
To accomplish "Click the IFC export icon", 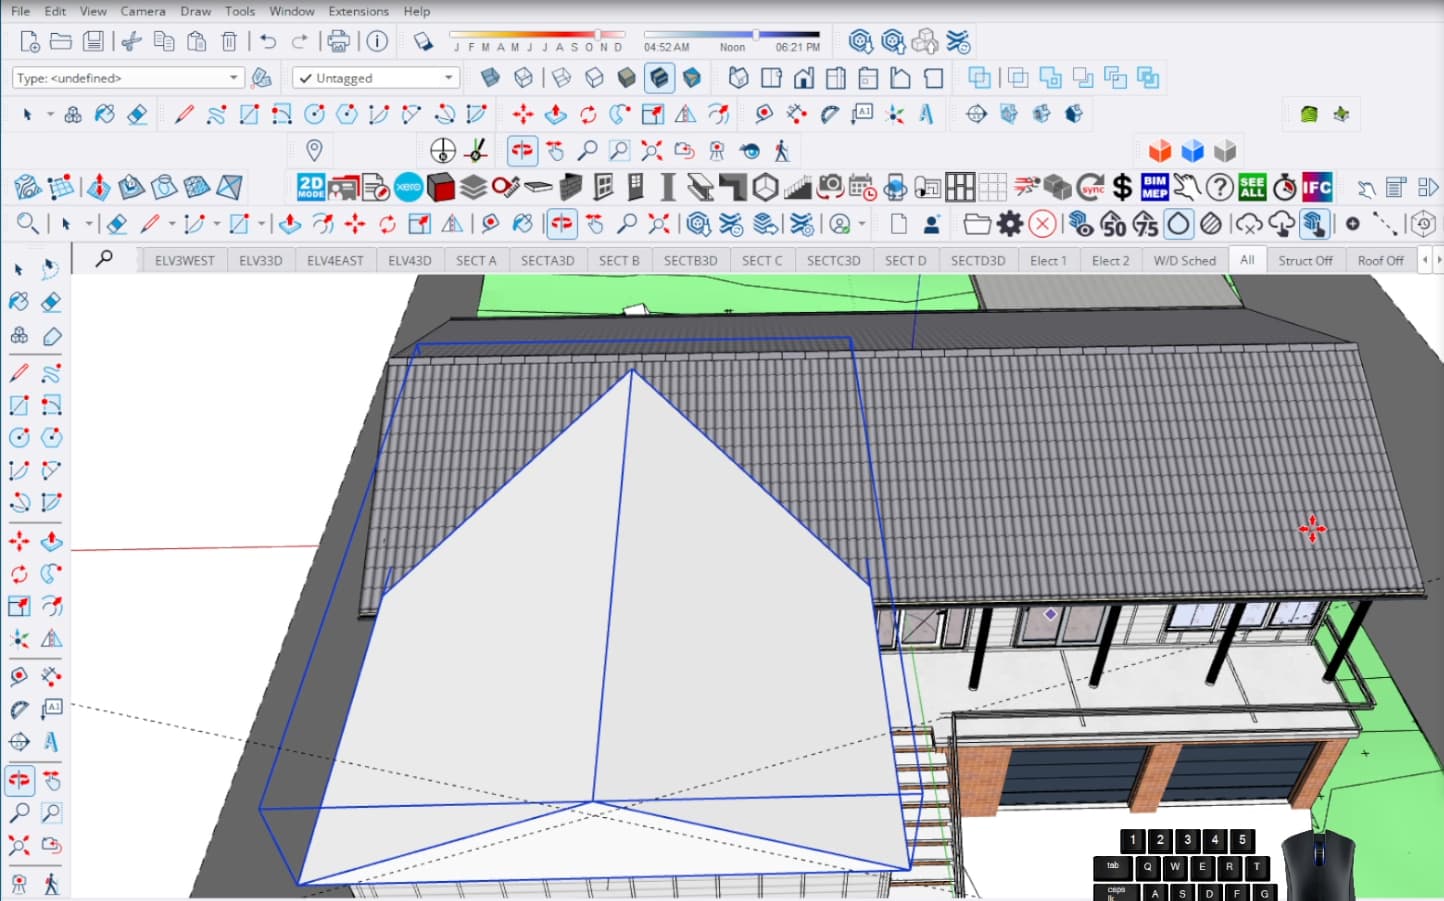I will click(x=1317, y=187).
